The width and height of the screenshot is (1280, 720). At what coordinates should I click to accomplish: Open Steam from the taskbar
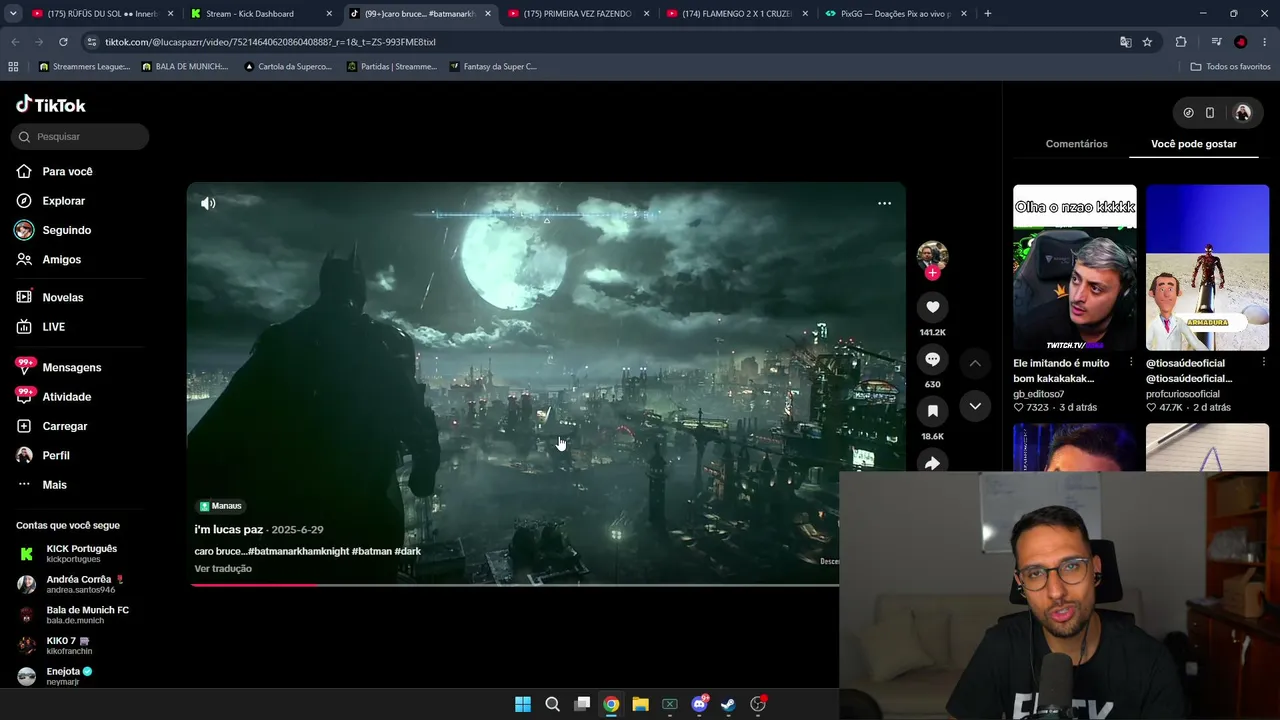click(728, 704)
